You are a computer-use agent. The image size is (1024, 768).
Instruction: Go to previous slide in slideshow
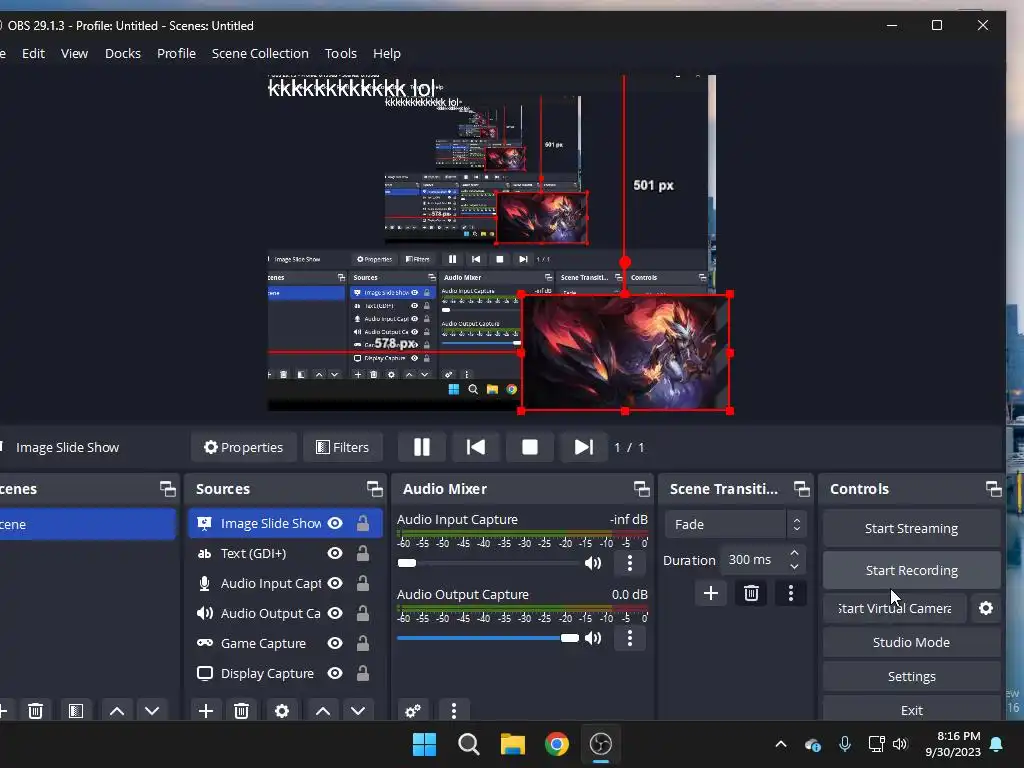point(475,447)
